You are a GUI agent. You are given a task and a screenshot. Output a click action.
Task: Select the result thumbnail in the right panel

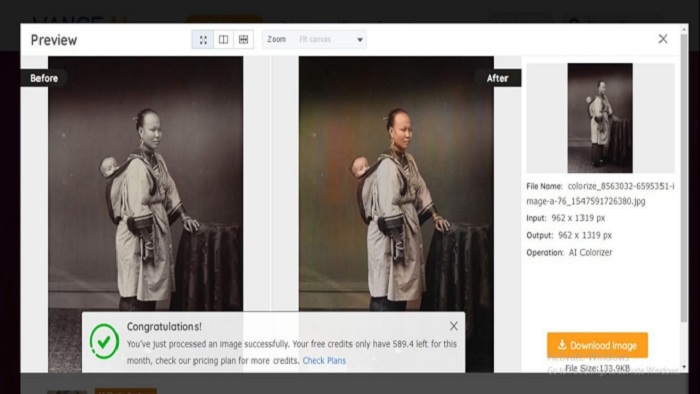coord(600,118)
